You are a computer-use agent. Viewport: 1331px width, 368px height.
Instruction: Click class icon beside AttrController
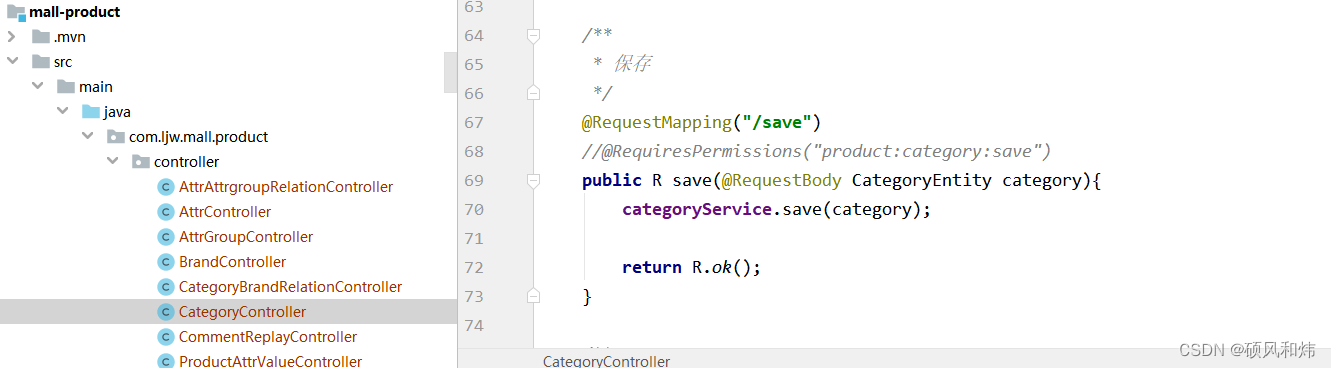pyautogui.click(x=166, y=212)
